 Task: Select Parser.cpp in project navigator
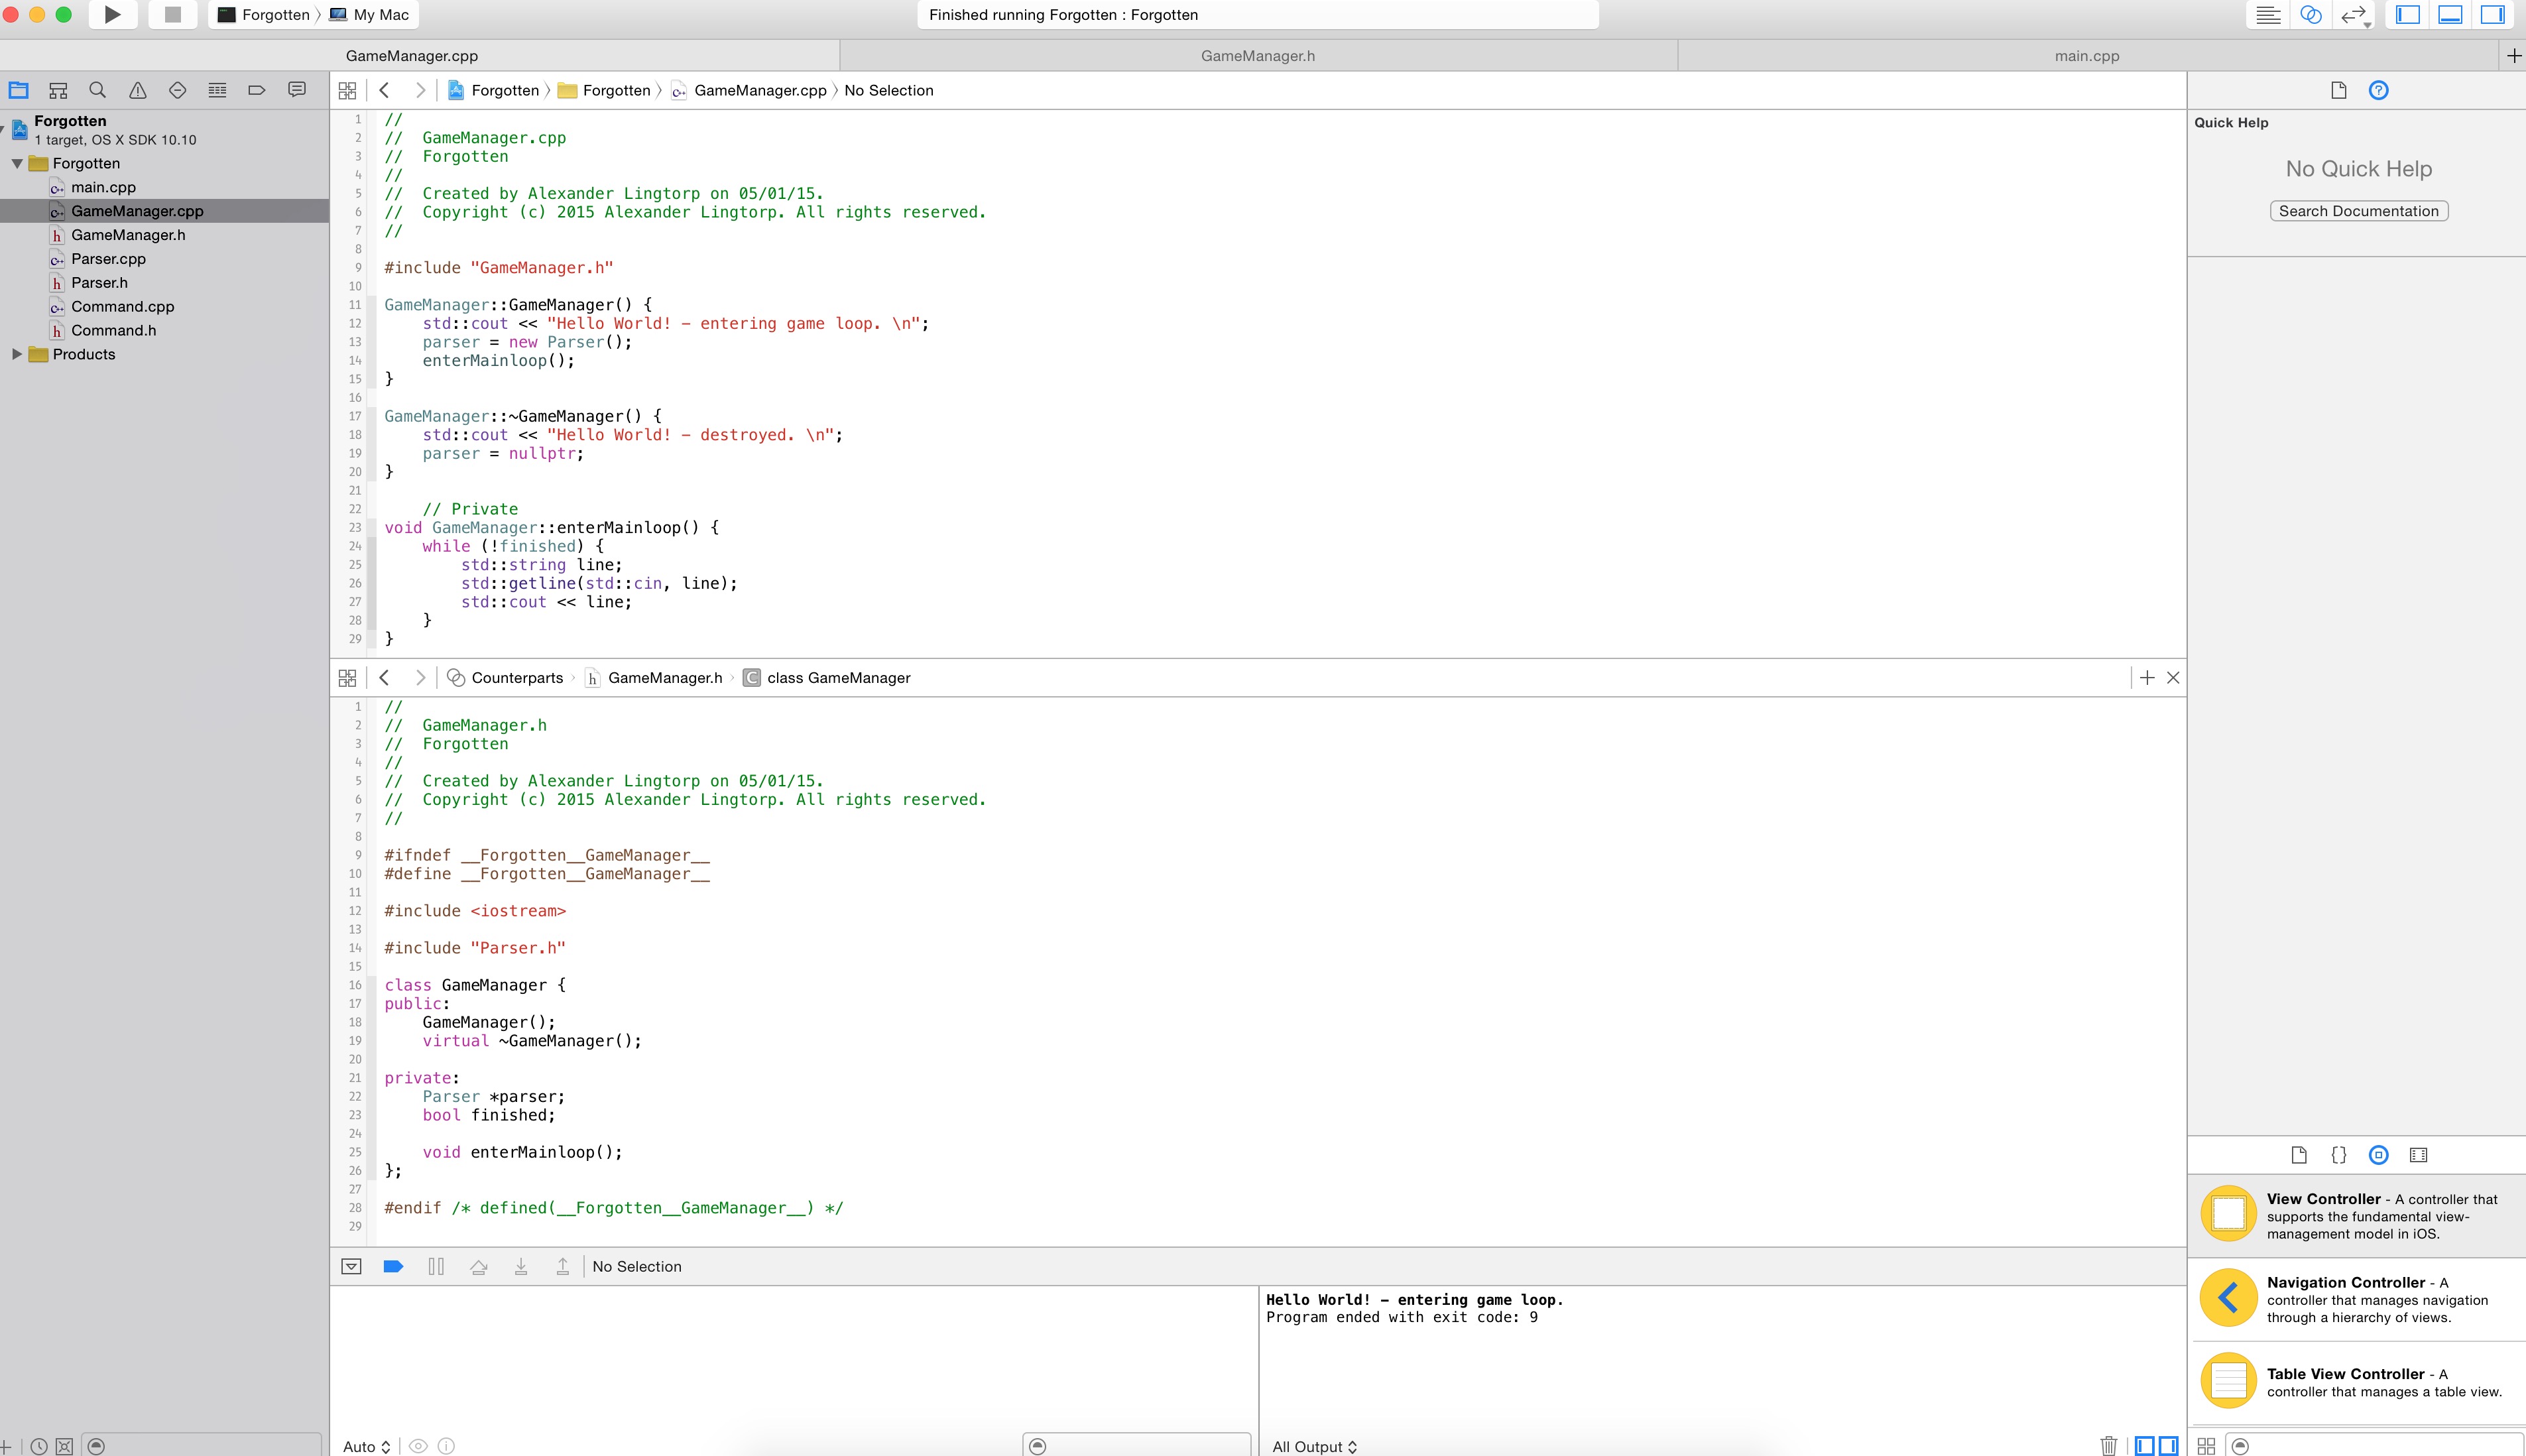(x=108, y=259)
